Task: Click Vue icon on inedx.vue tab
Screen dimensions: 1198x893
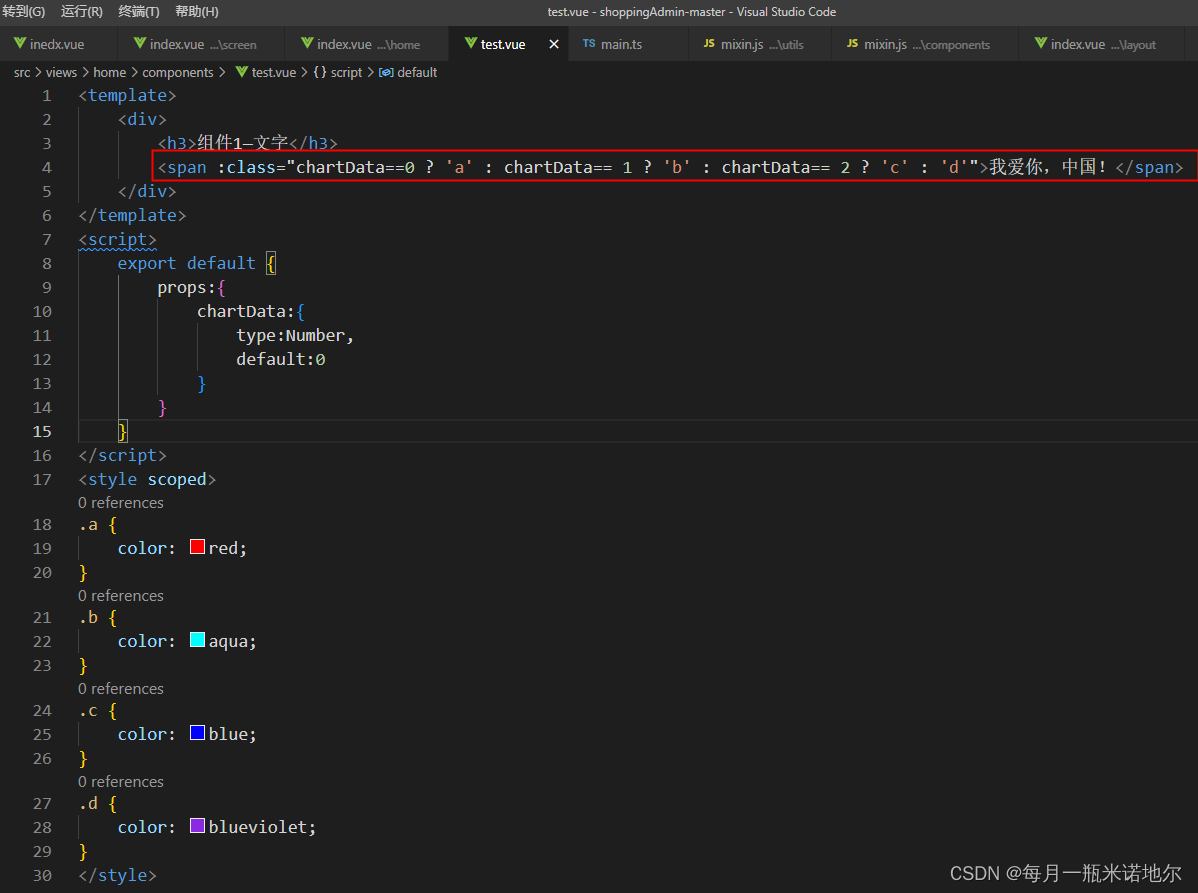Action: point(20,44)
